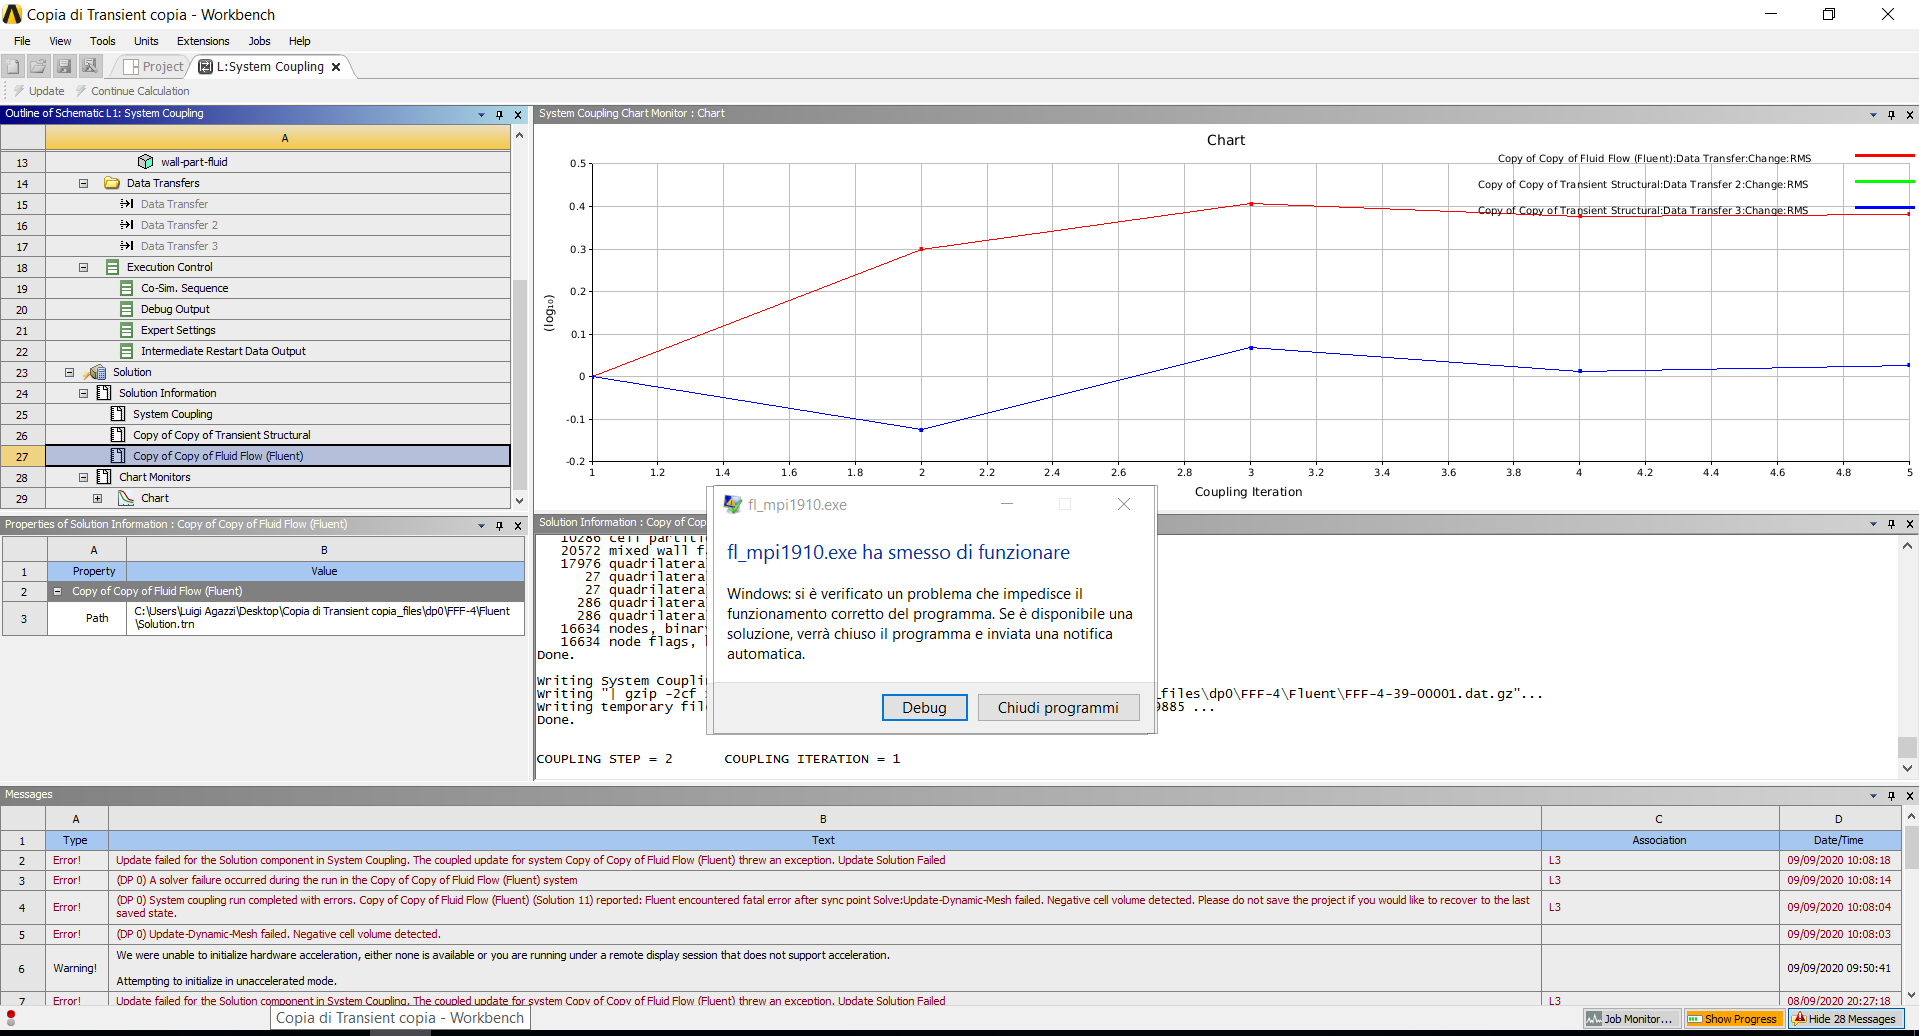
Task: Close the L:System Coupling tab
Action: click(x=336, y=67)
